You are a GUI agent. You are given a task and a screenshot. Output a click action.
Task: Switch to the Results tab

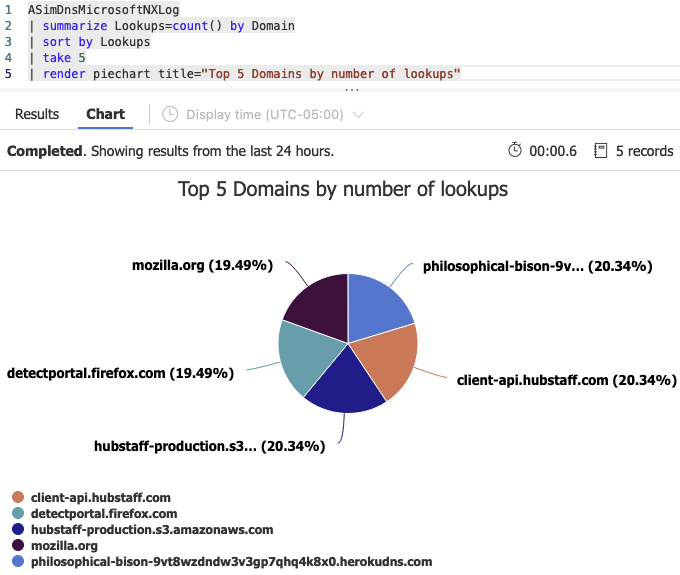point(37,114)
